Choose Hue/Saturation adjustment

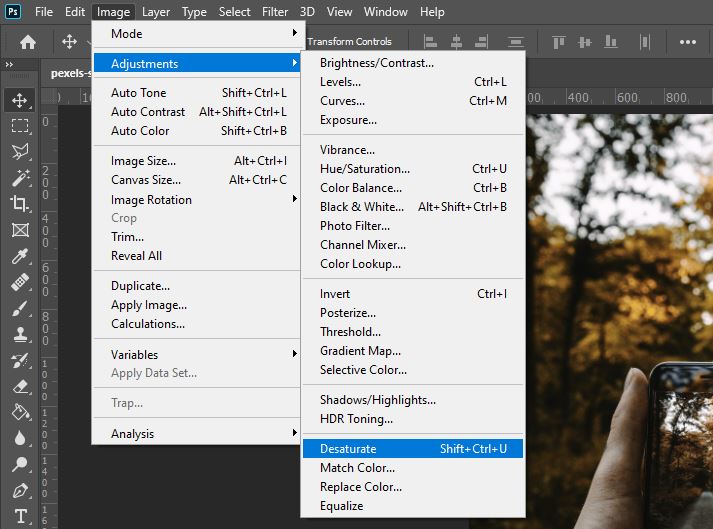coord(413,169)
